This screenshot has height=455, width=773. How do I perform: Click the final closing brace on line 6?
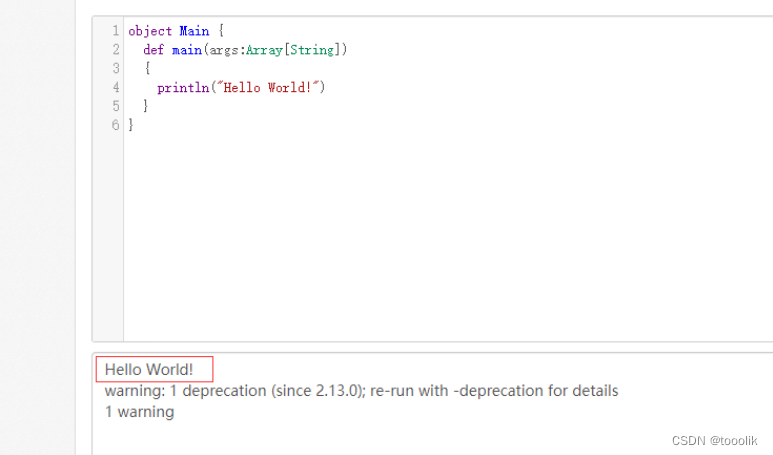click(x=131, y=125)
